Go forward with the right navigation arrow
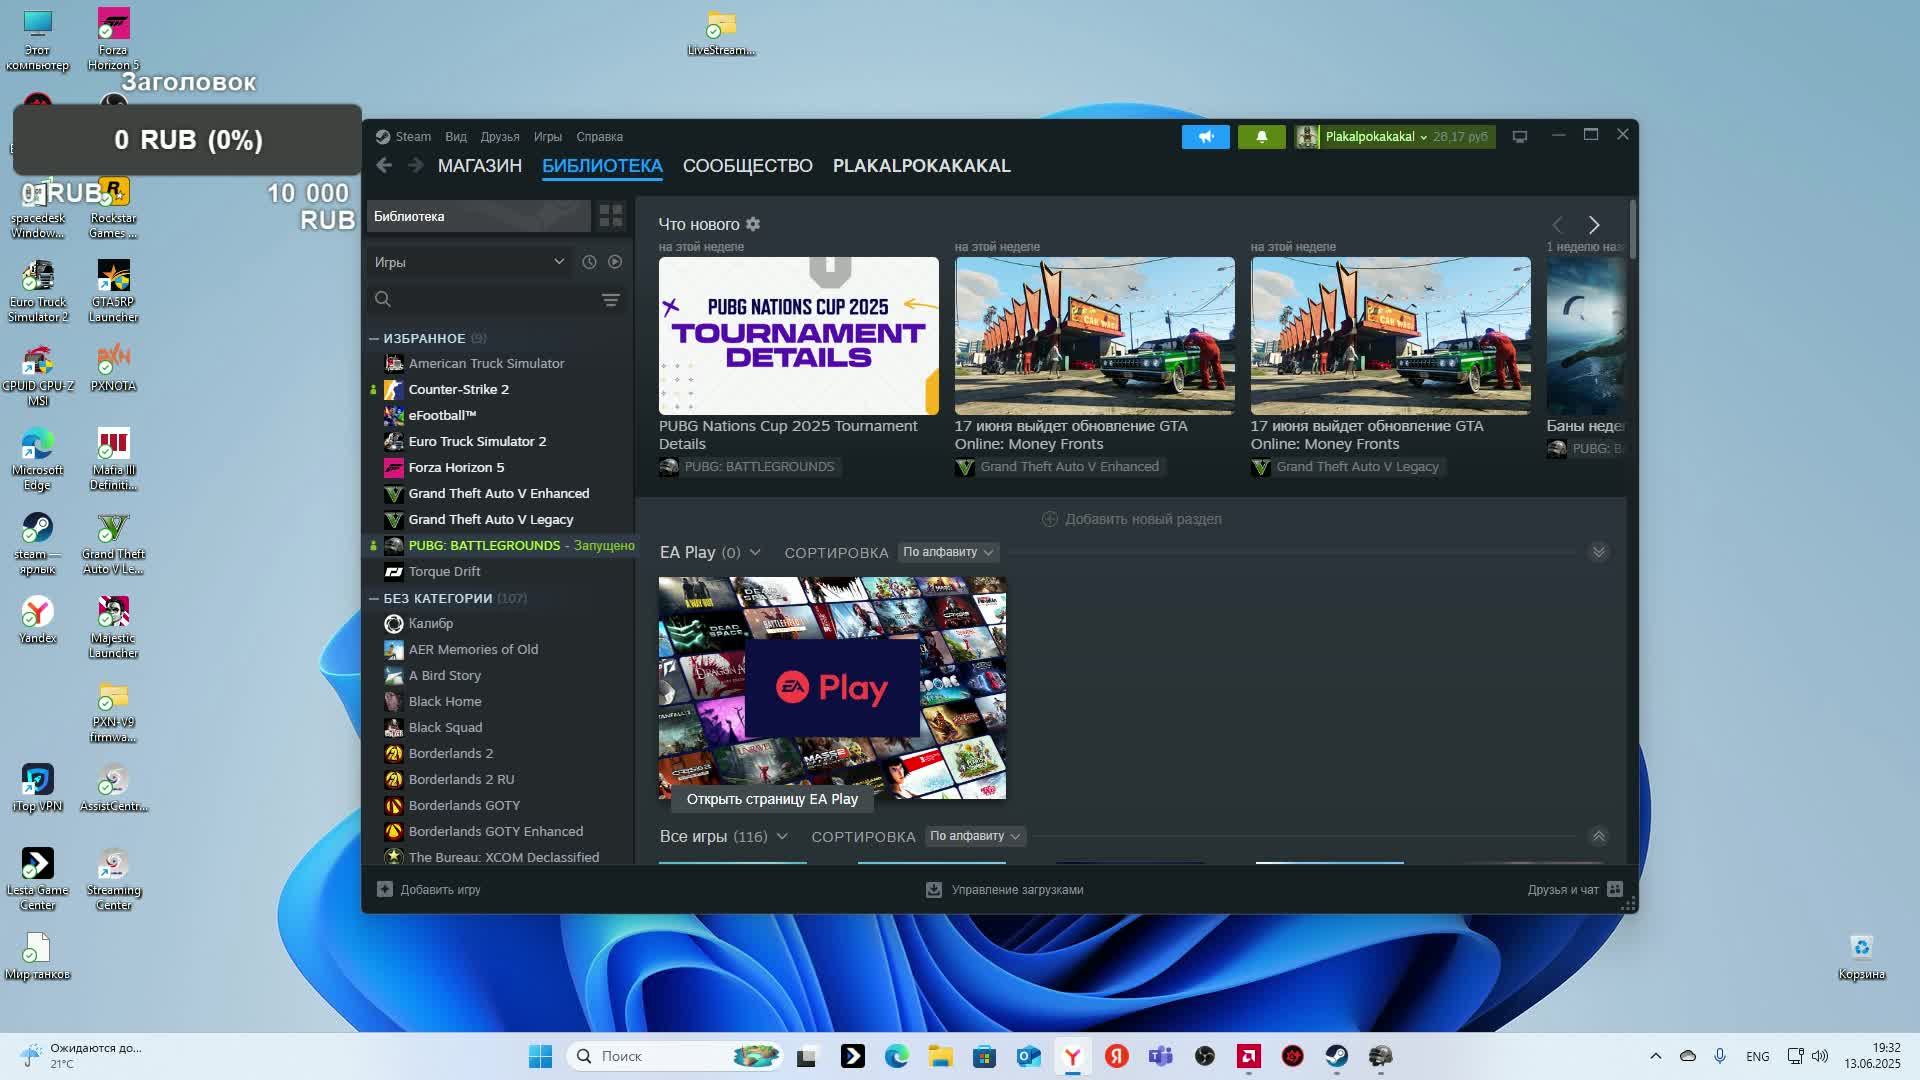Viewport: 1920px width, 1080px height. [416, 166]
